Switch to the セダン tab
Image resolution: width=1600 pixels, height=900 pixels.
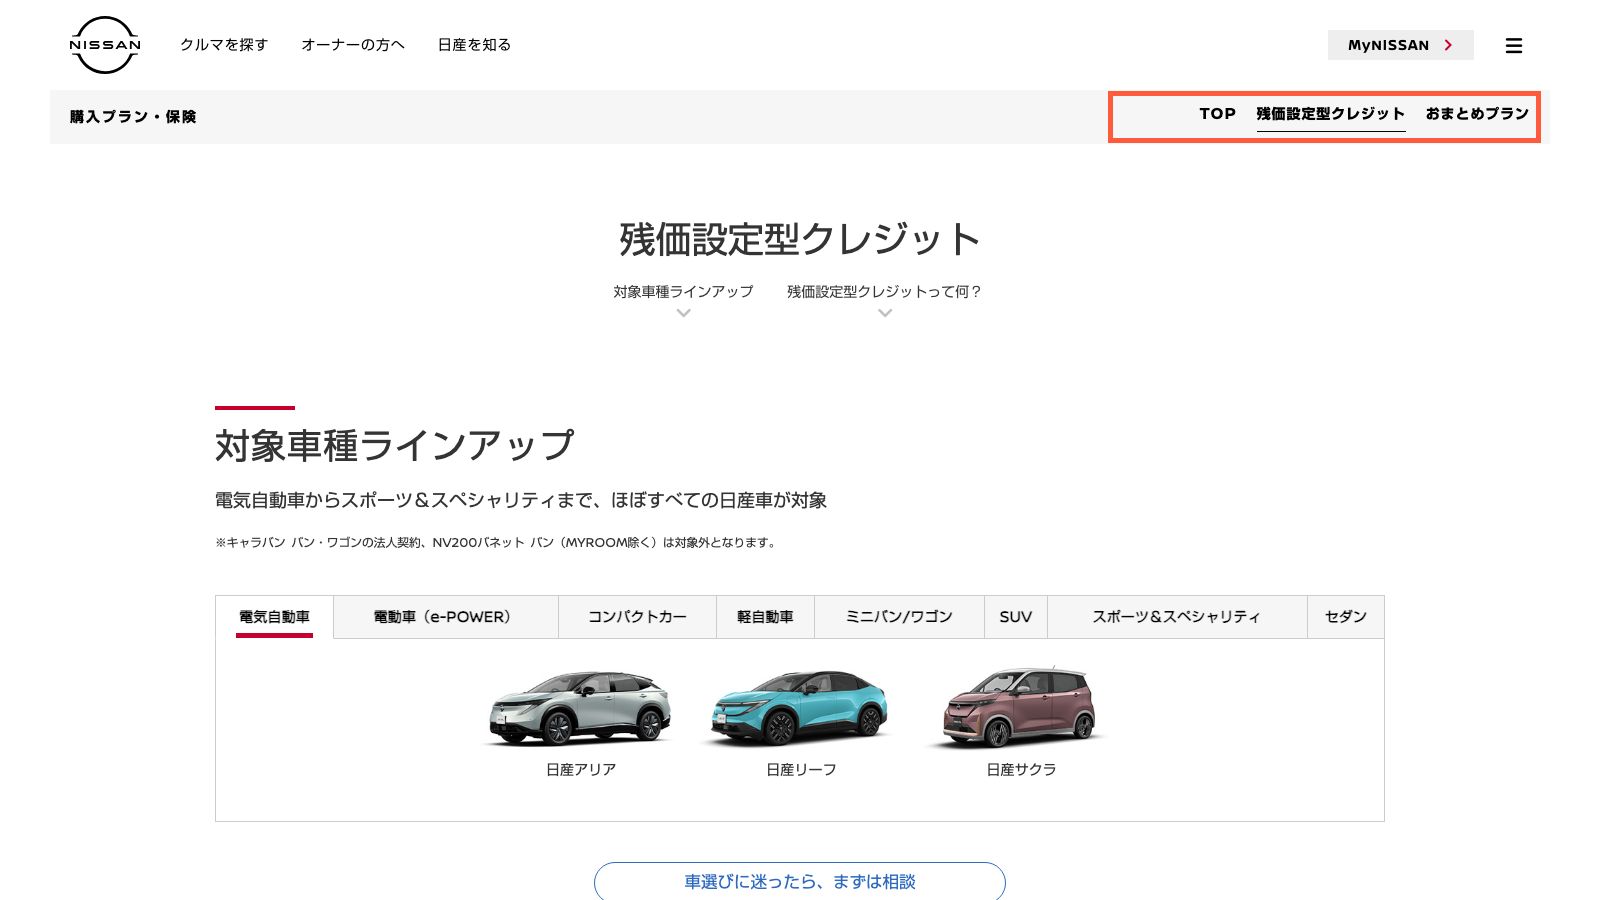coord(1346,617)
